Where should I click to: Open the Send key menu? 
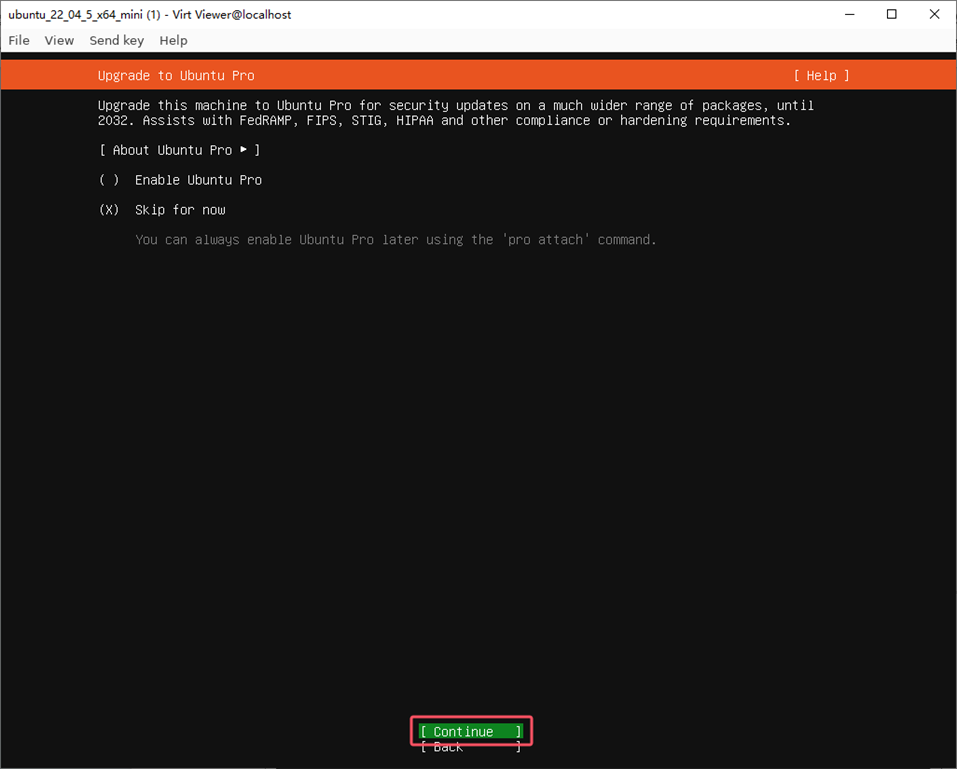pos(117,40)
